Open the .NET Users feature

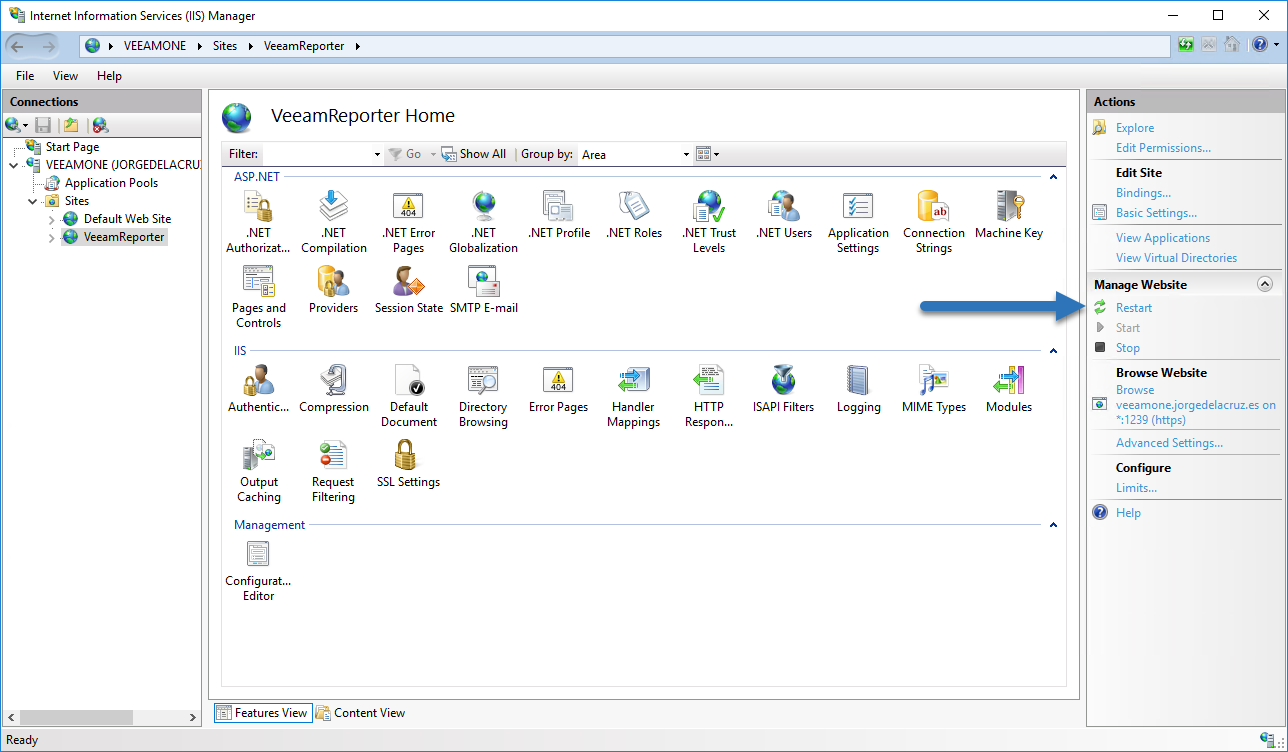click(784, 215)
